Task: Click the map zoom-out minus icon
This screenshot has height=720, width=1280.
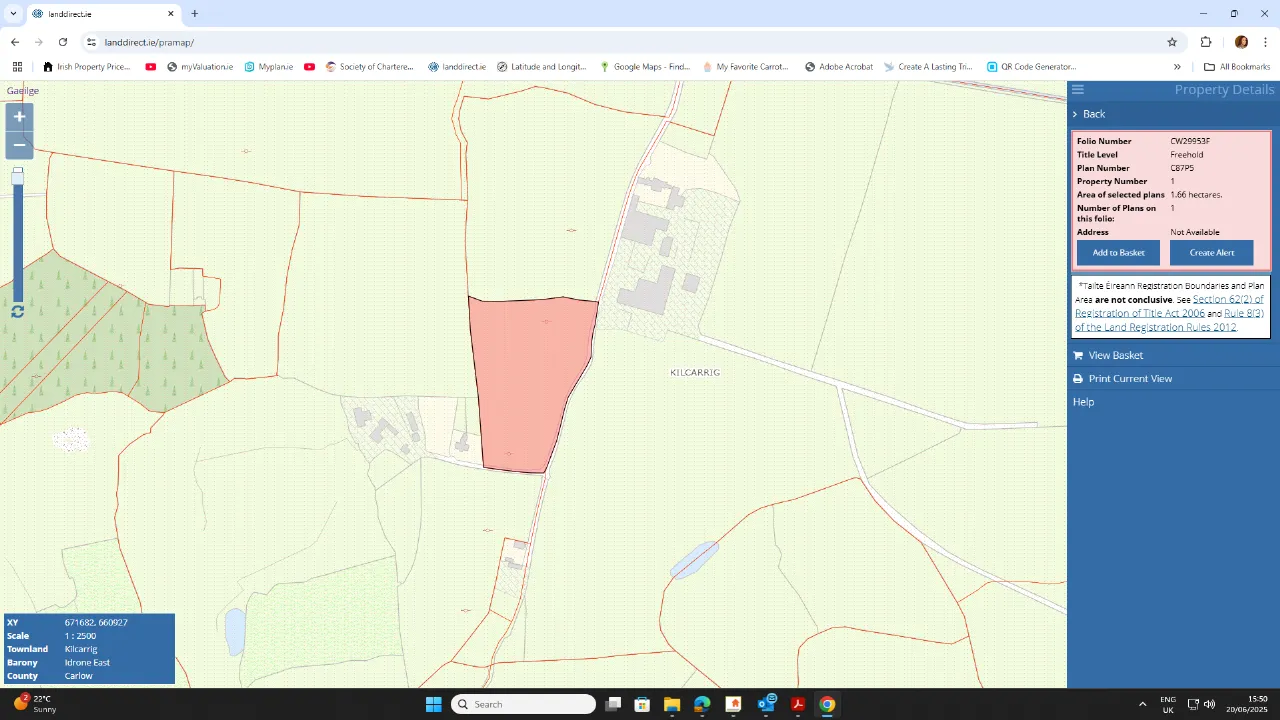Action: (x=18, y=145)
